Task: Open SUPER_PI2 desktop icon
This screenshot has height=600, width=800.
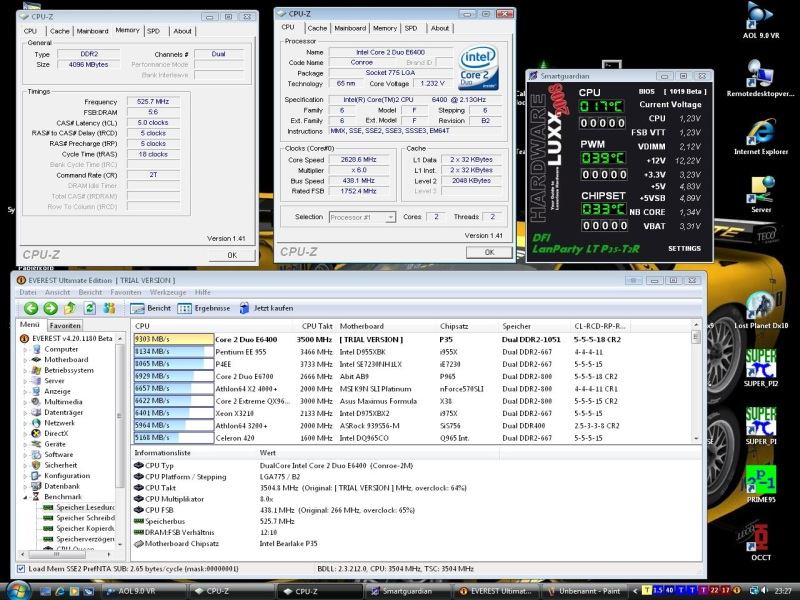Action: coord(761,368)
